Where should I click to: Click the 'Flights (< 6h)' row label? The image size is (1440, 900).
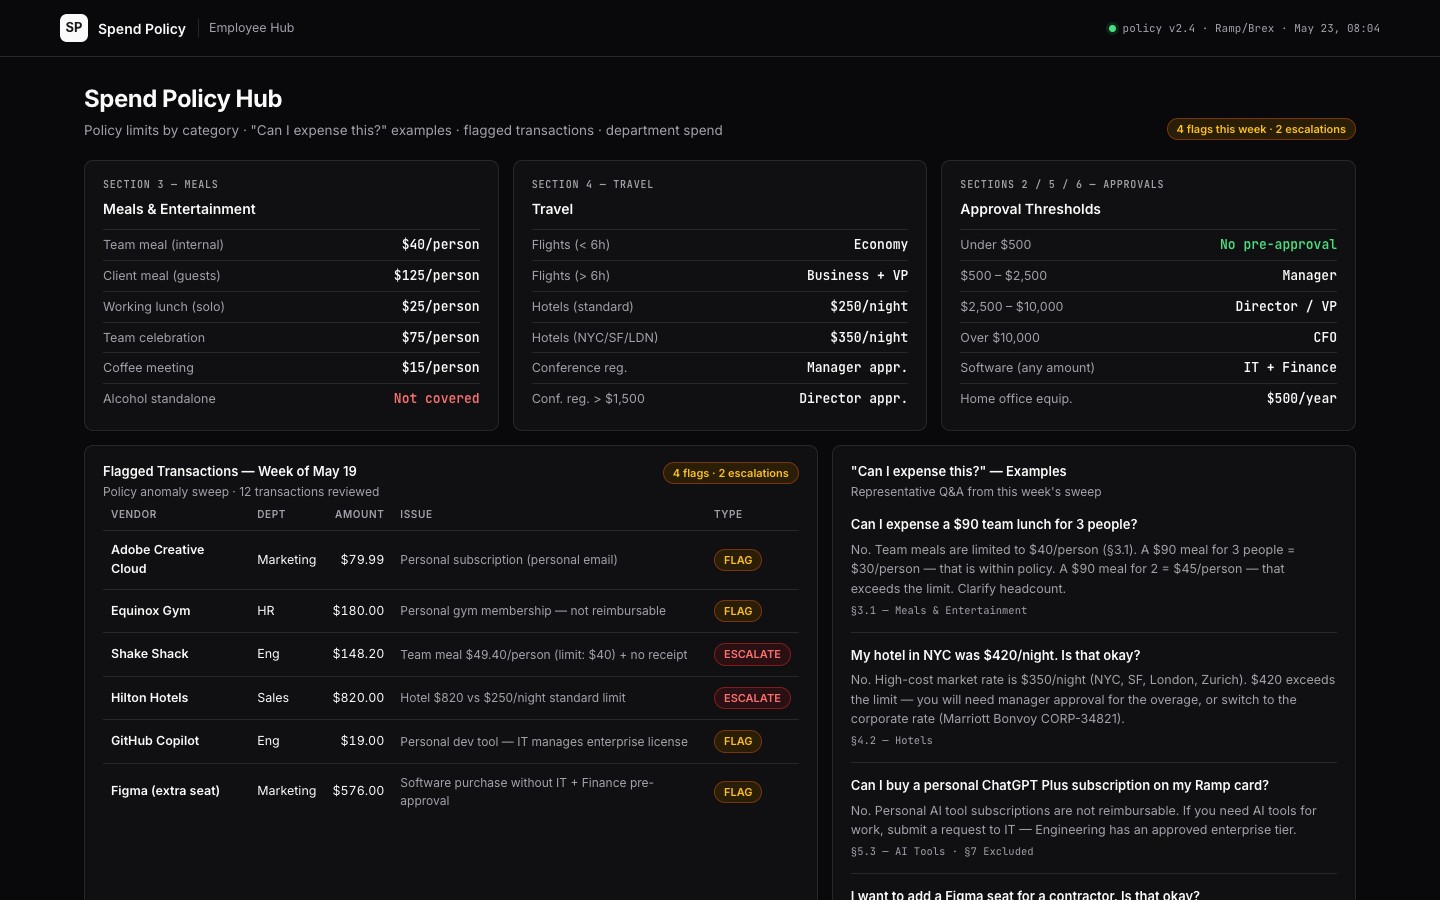point(571,245)
